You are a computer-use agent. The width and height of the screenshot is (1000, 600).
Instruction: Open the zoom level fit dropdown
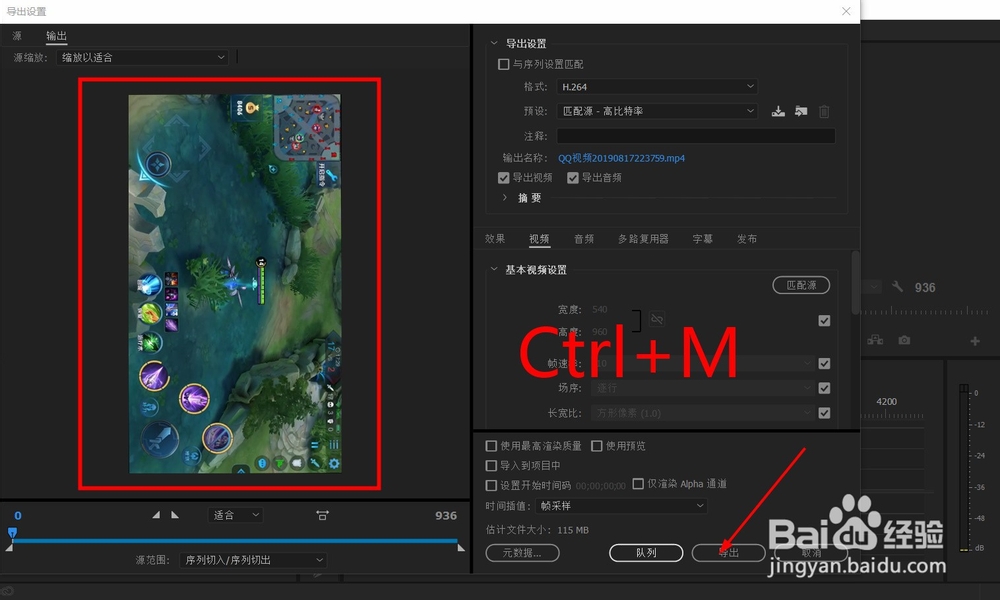pos(235,515)
